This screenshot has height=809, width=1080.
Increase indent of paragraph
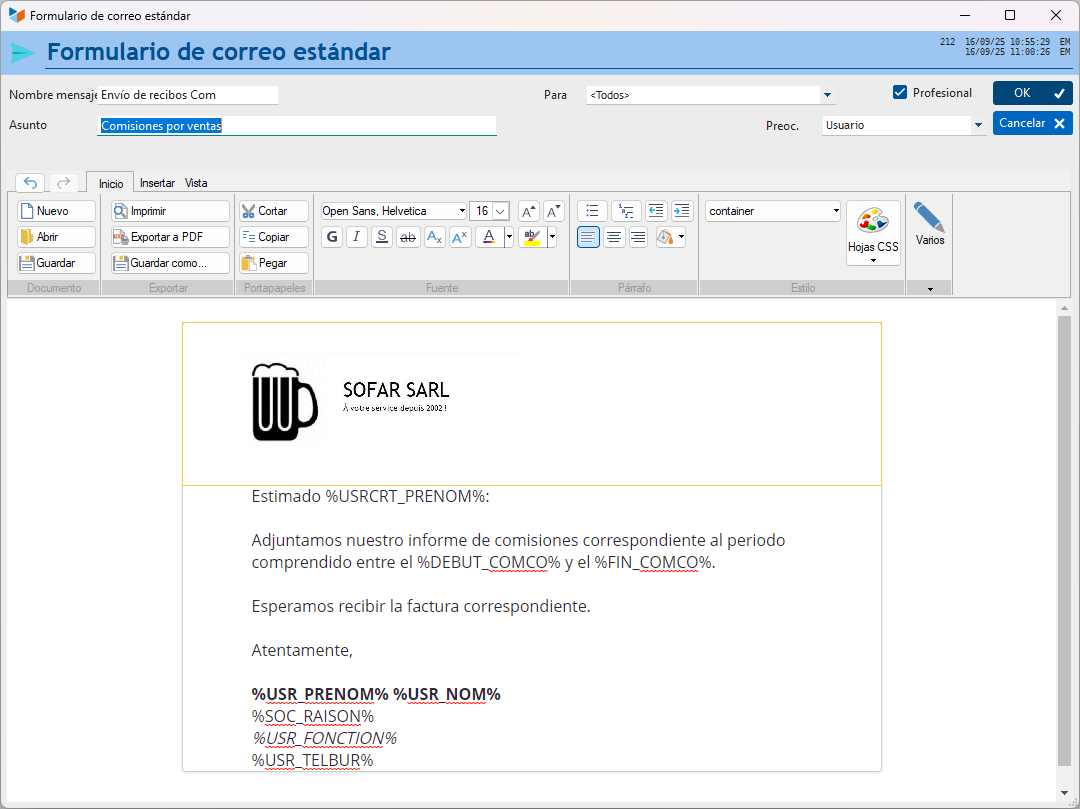[682, 211]
